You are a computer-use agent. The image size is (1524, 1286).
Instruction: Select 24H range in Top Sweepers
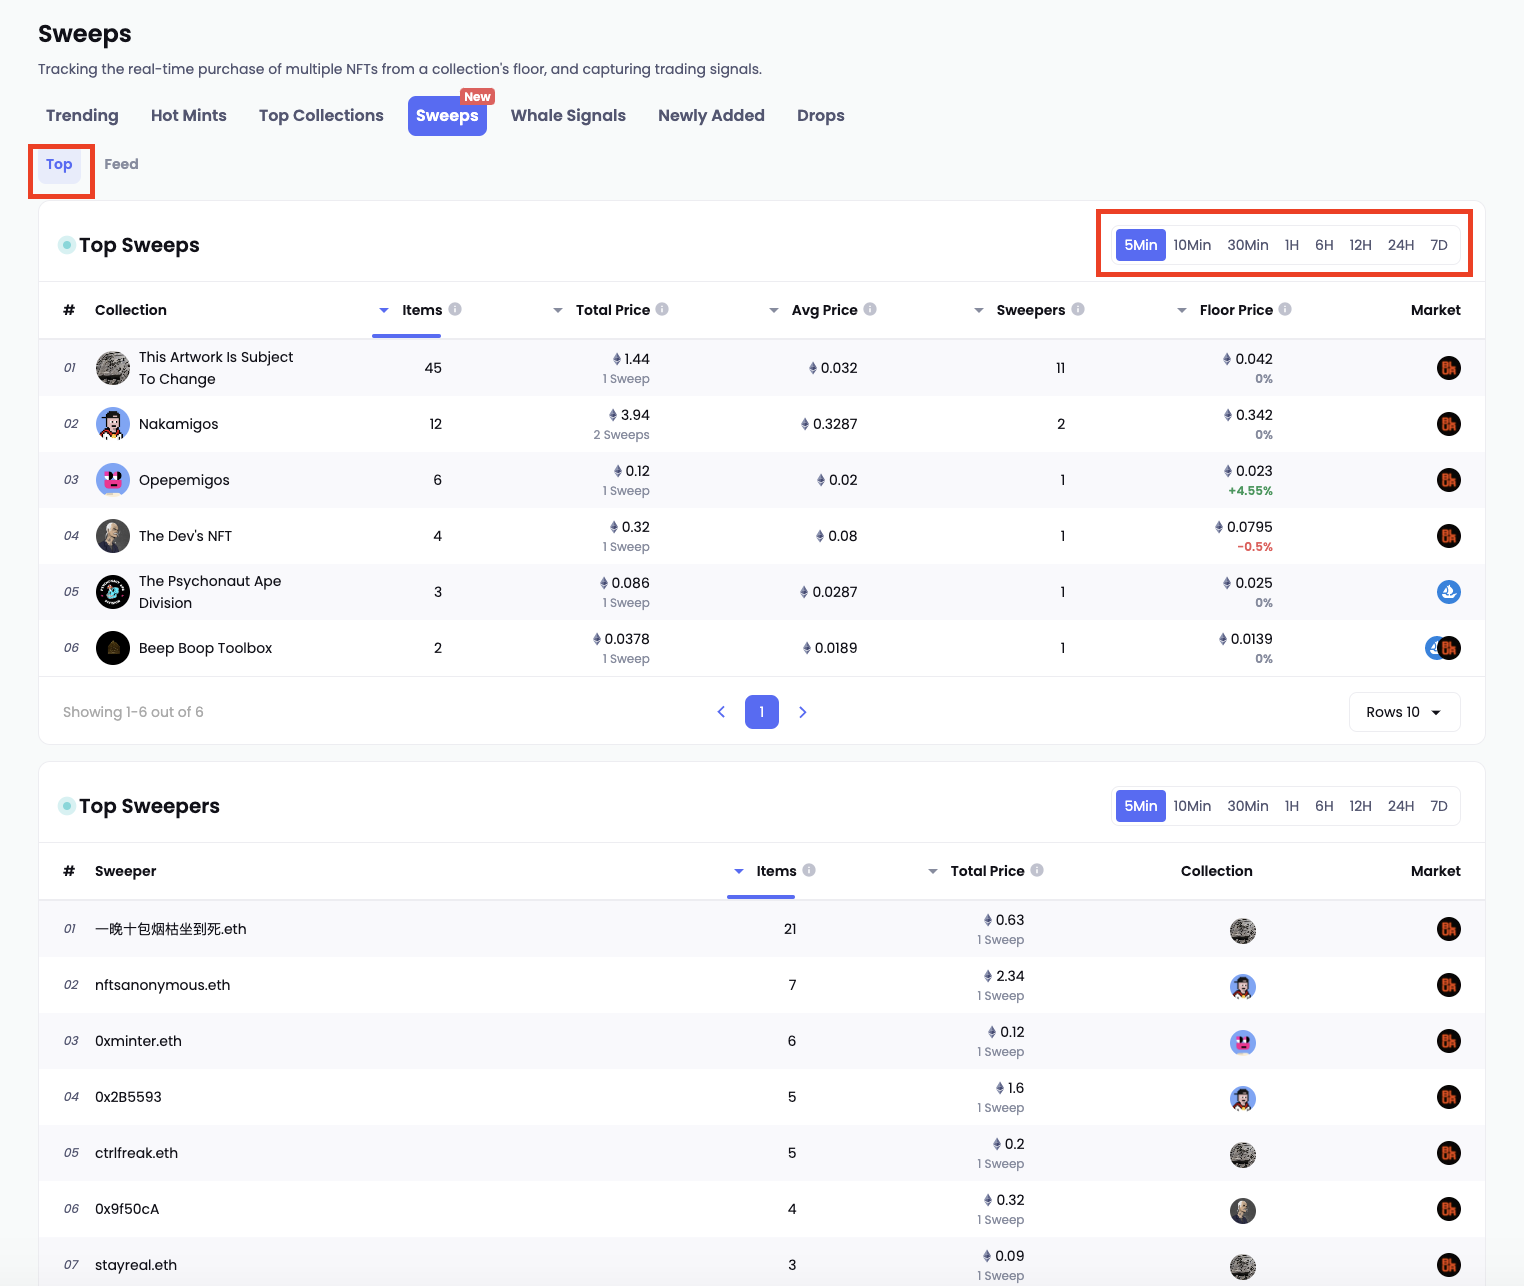(x=1401, y=806)
